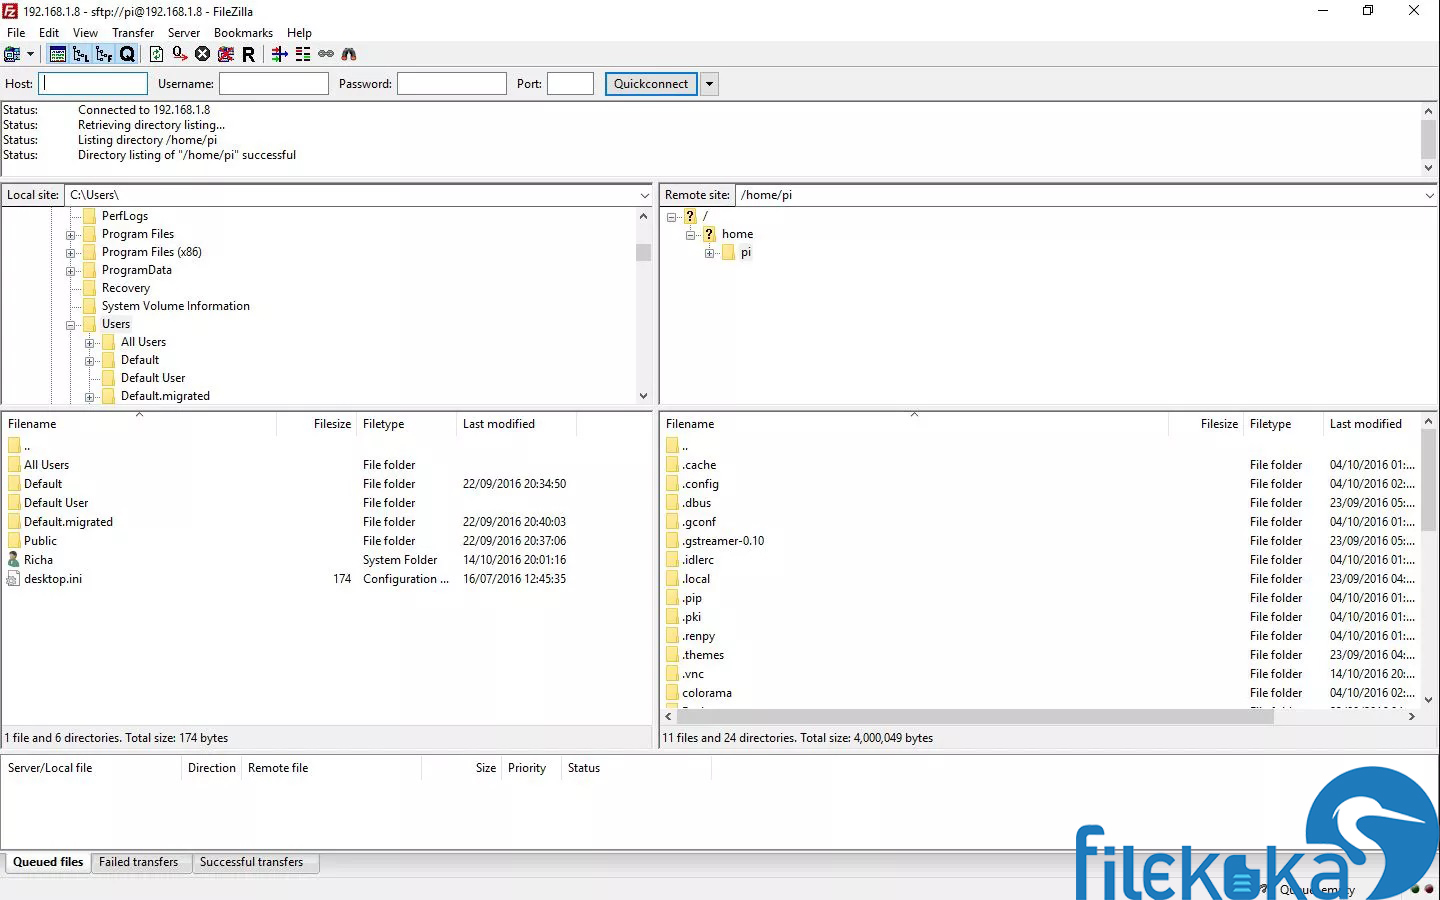Select the Public folder icon in local list
The image size is (1440, 900).
[x=14, y=541]
